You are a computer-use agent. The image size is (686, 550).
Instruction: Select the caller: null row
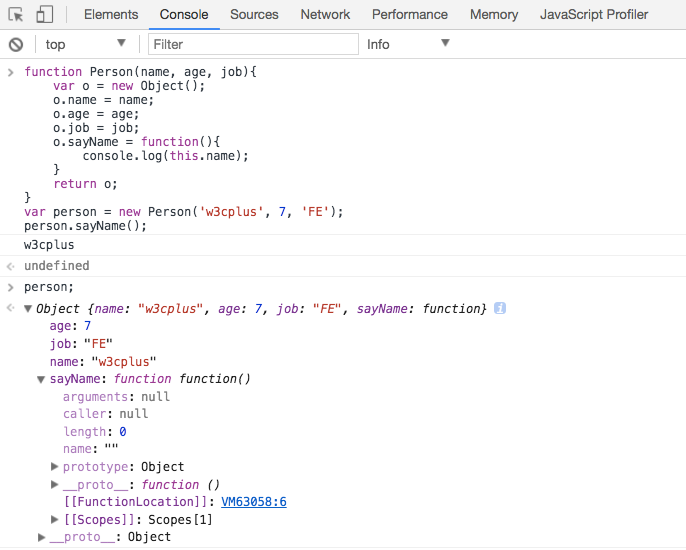105,414
